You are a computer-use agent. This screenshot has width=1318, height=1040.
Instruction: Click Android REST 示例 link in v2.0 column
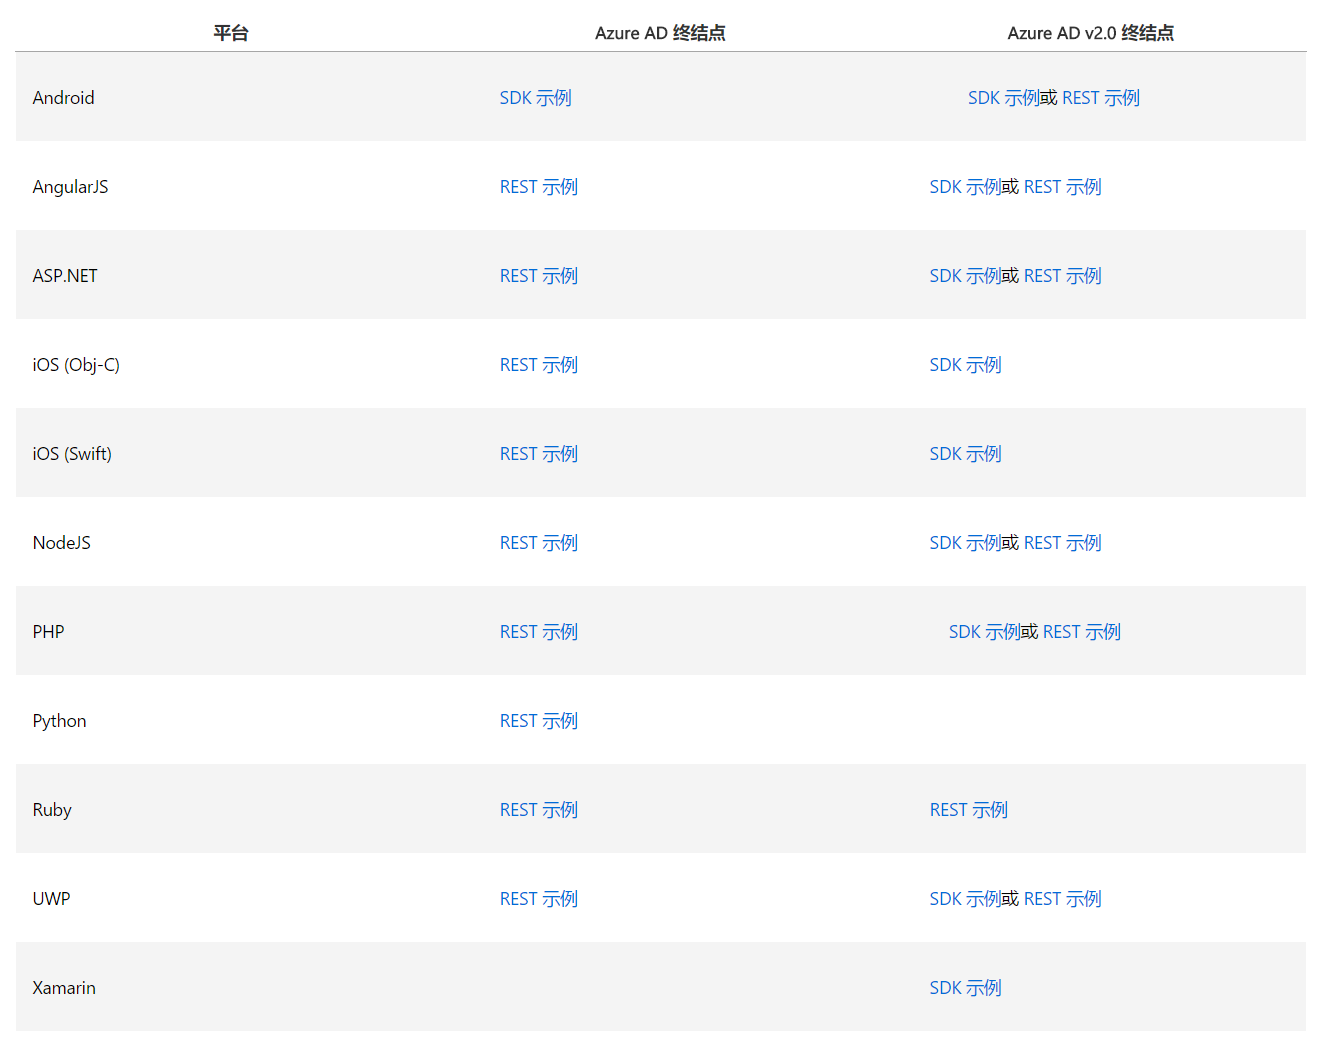(x=1100, y=98)
